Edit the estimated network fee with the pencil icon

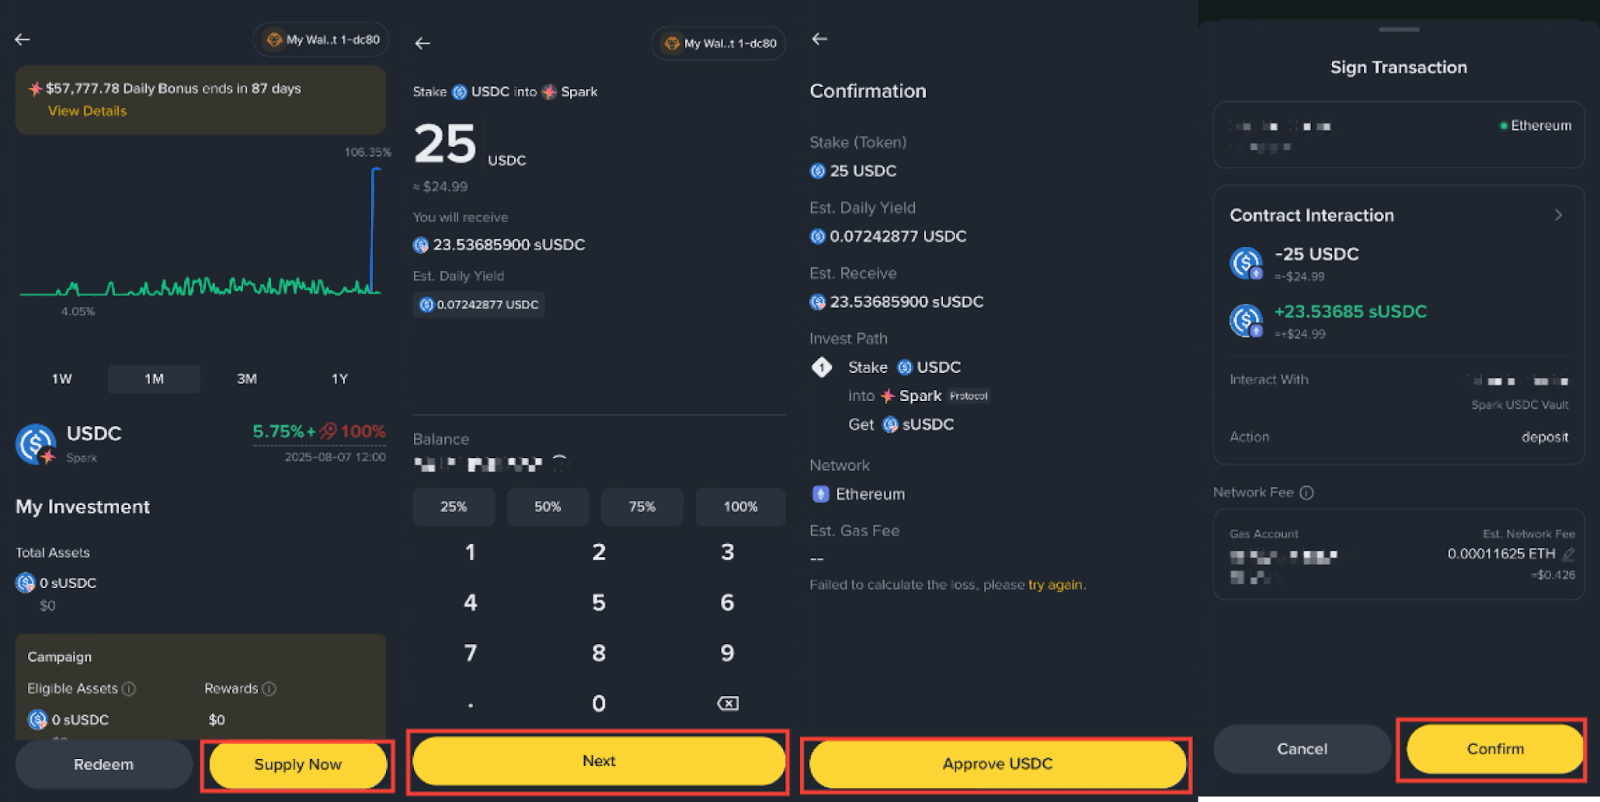point(1568,554)
